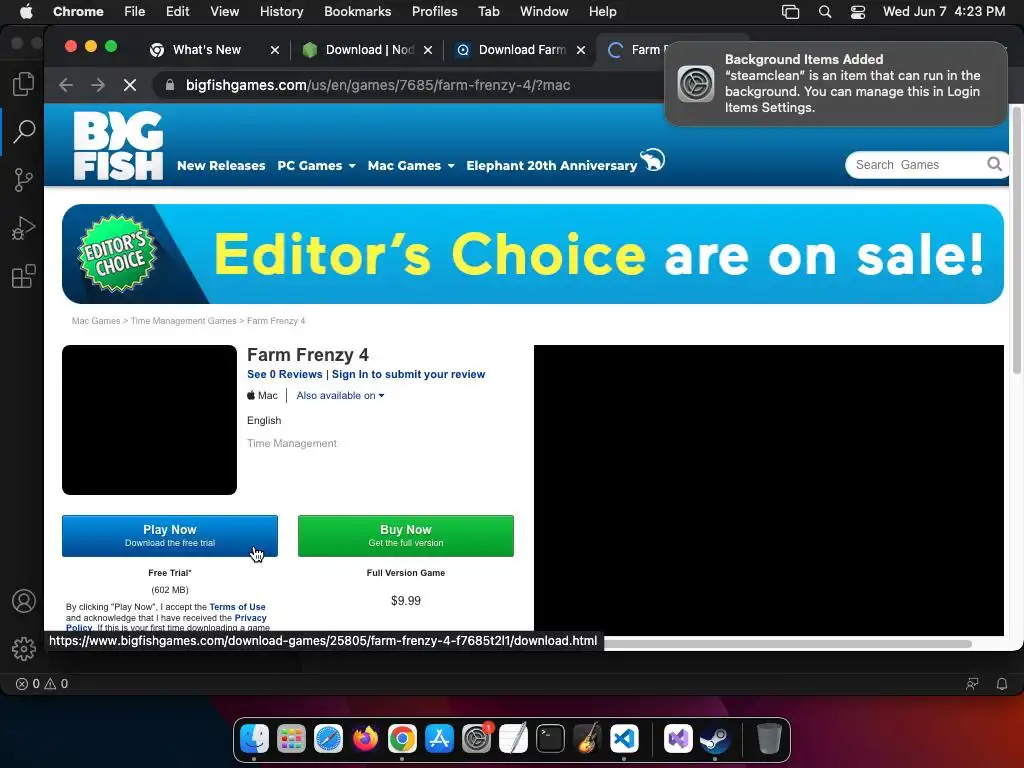Image resolution: width=1024 pixels, height=768 pixels.
Task: Switch to Download | Node tab
Action: tap(370, 50)
